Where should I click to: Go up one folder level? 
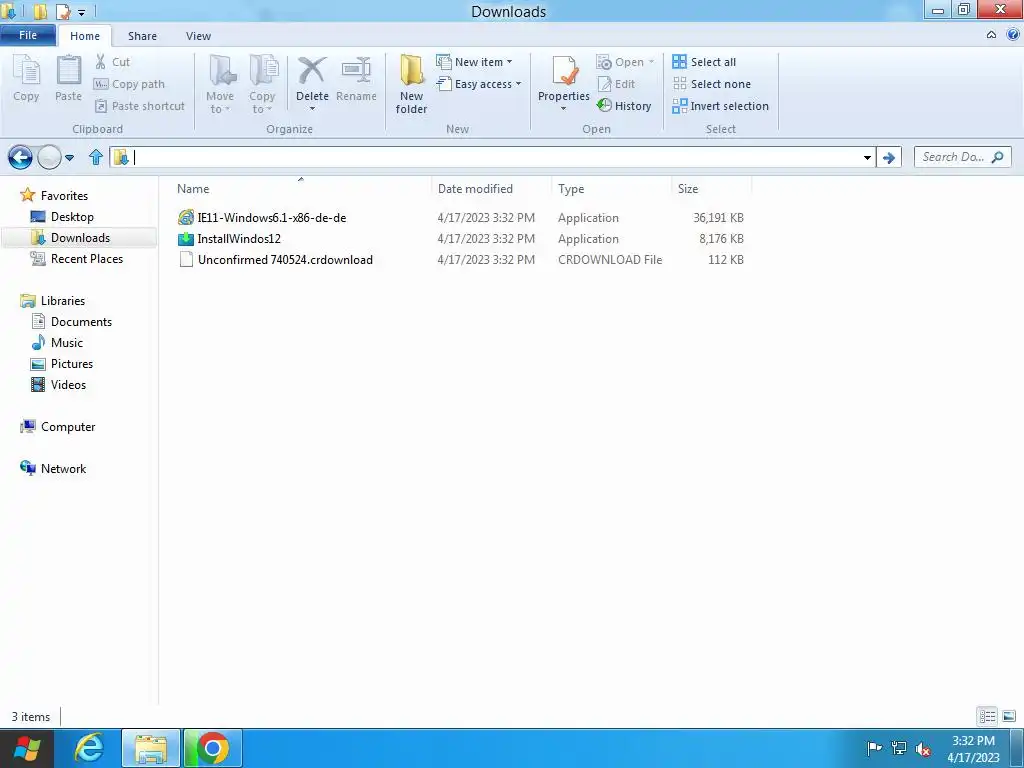[96, 157]
